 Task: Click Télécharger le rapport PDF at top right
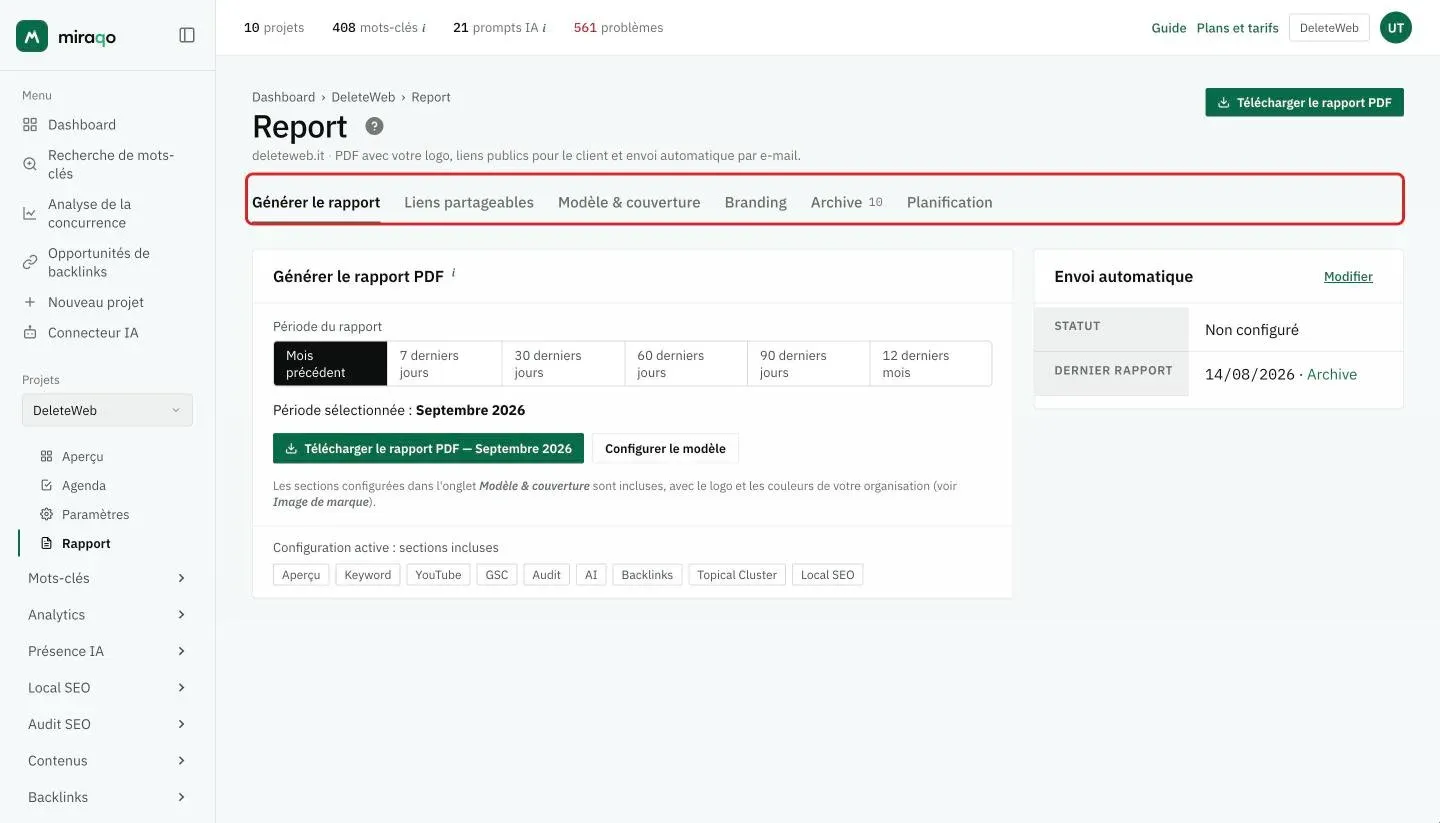pos(1305,102)
